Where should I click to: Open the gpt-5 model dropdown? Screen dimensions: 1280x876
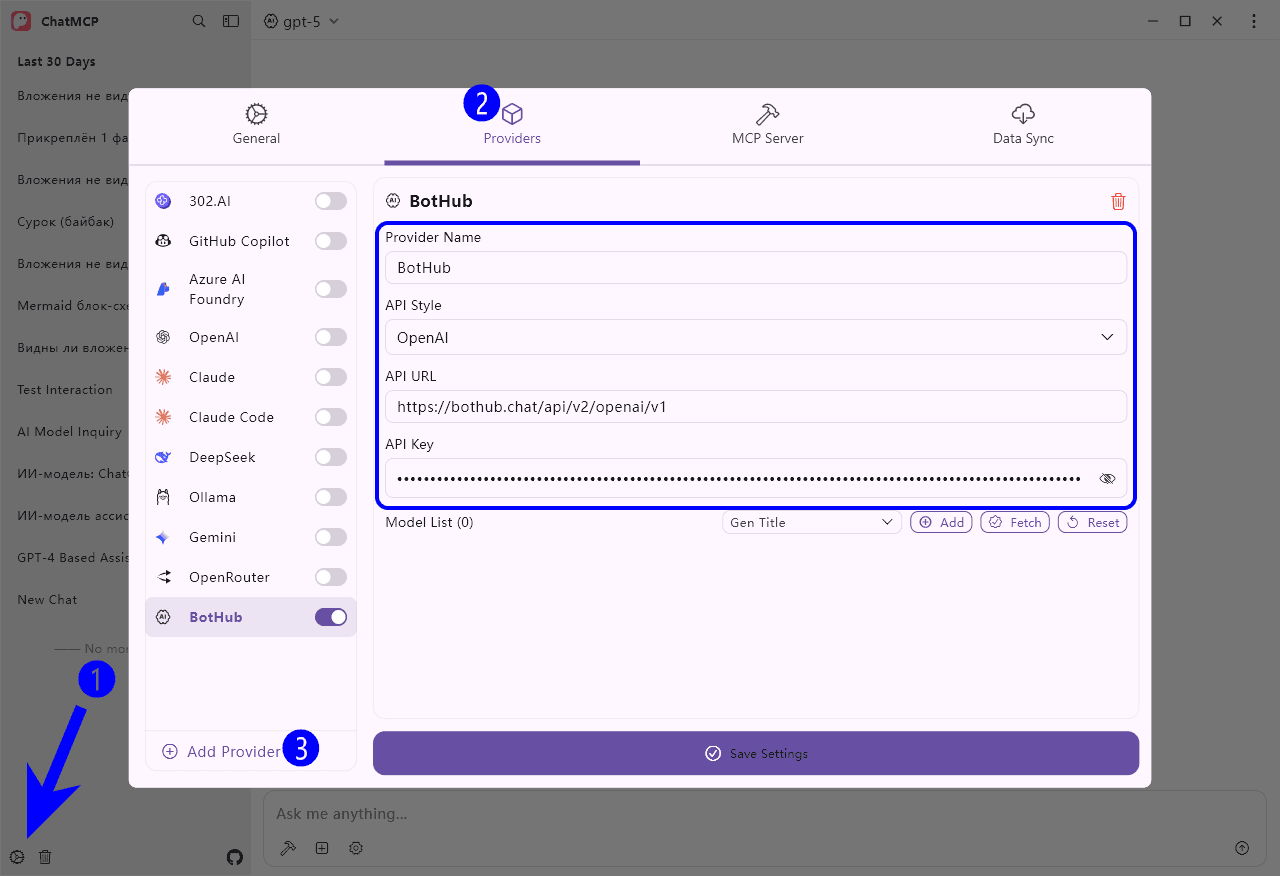click(x=301, y=20)
